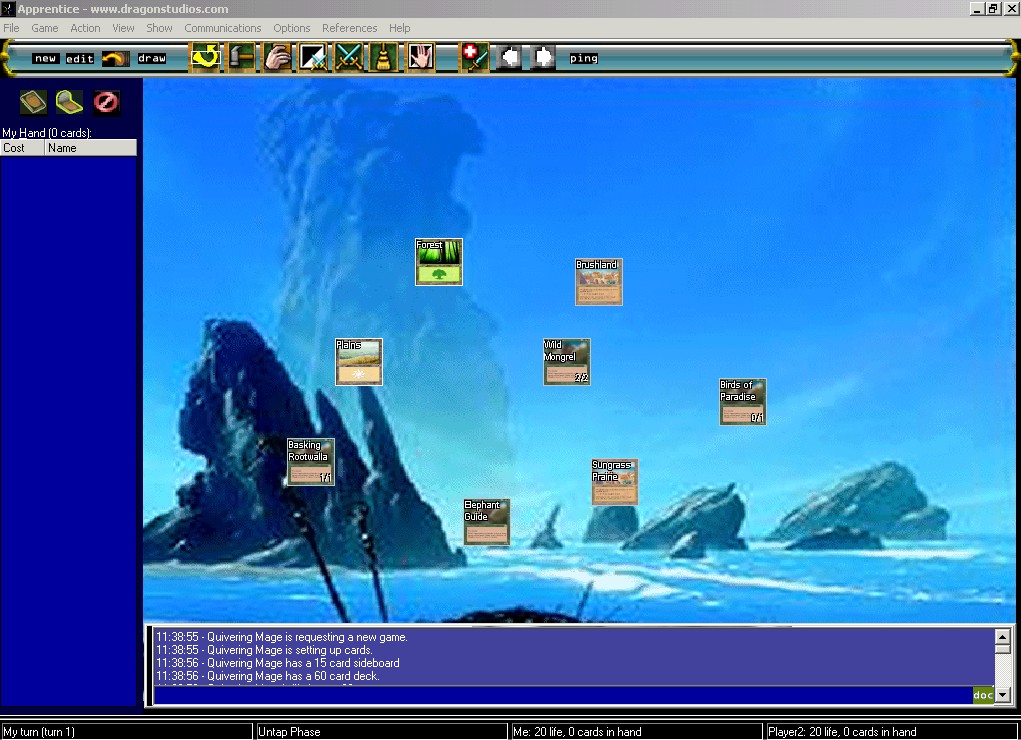
Task: Click the left arrow previous phase icon
Action: point(509,57)
